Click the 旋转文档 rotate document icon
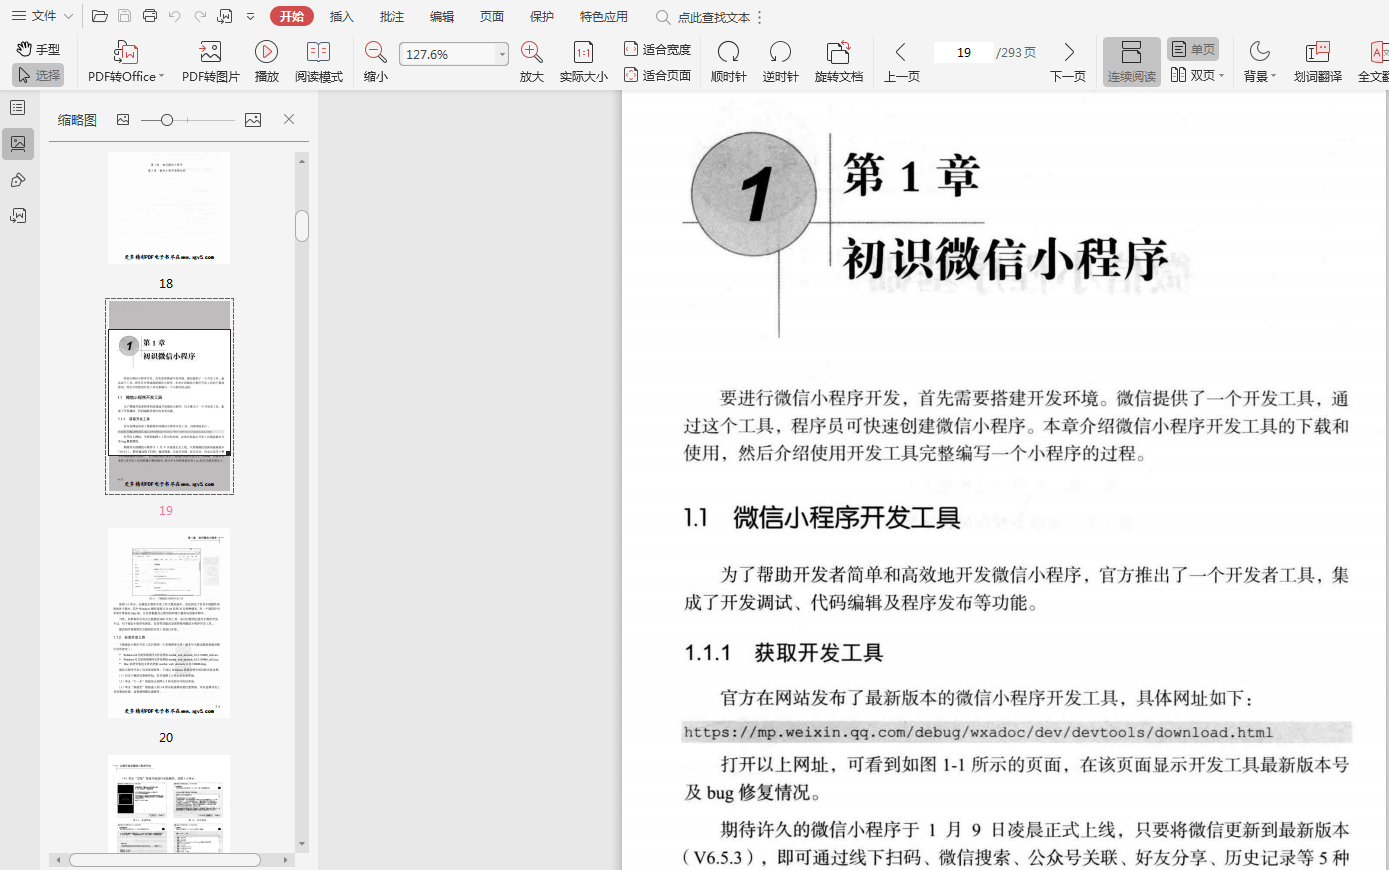Viewport: 1389px width, 870px height. [x=838, y=53]
